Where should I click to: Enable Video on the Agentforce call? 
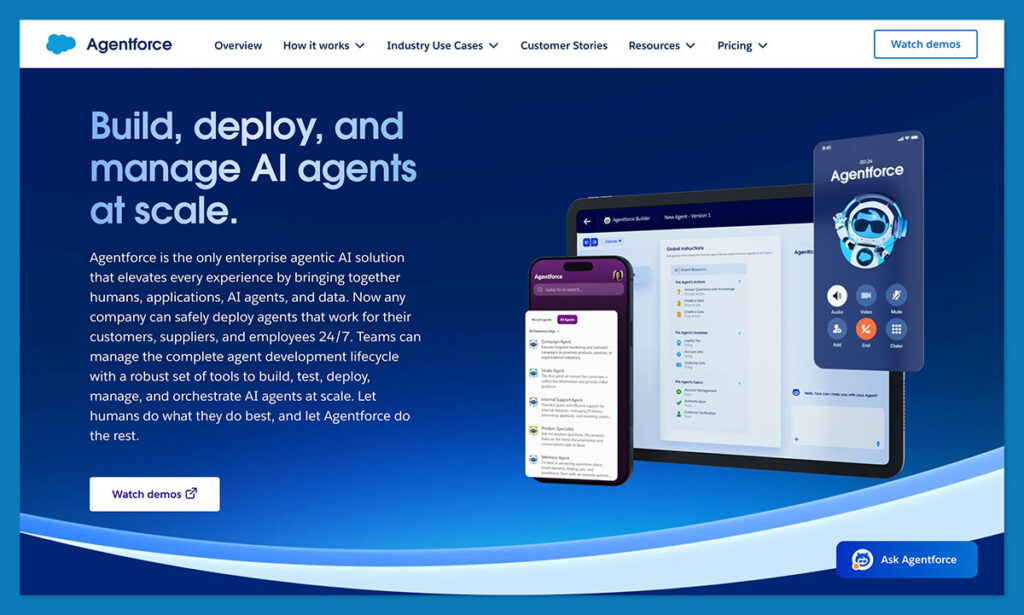(x=864, y=295)
